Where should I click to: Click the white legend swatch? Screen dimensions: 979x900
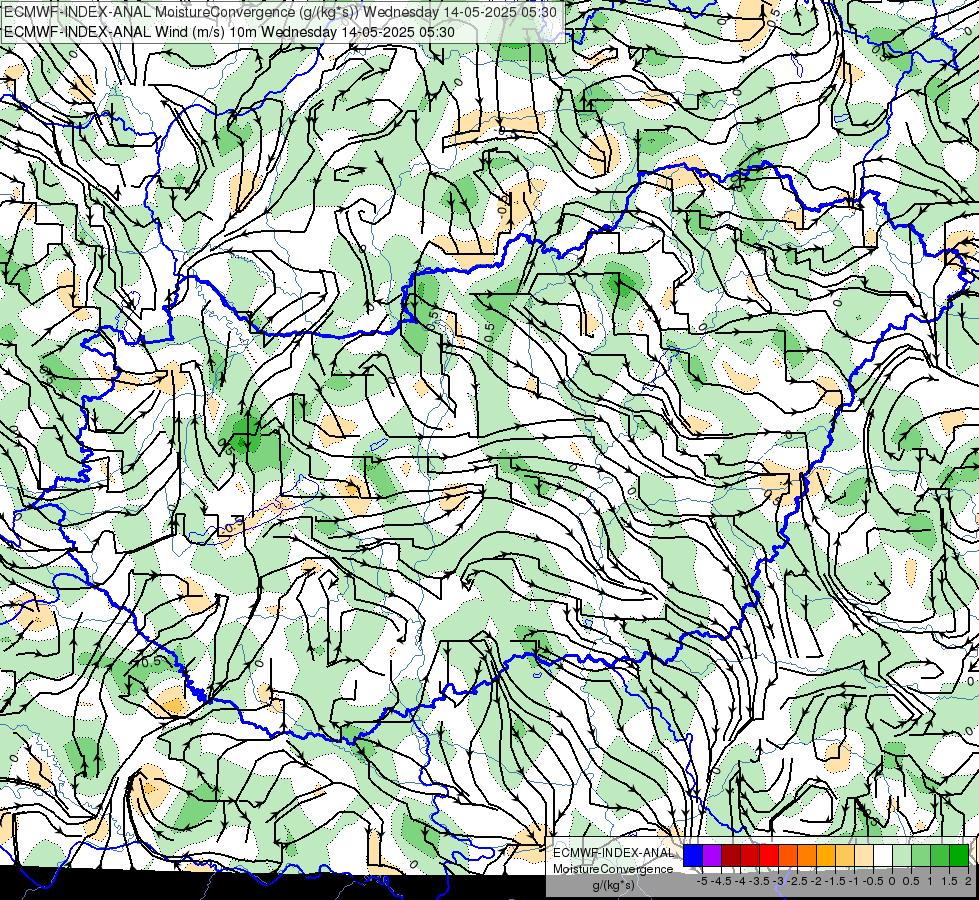click(883, 855)
